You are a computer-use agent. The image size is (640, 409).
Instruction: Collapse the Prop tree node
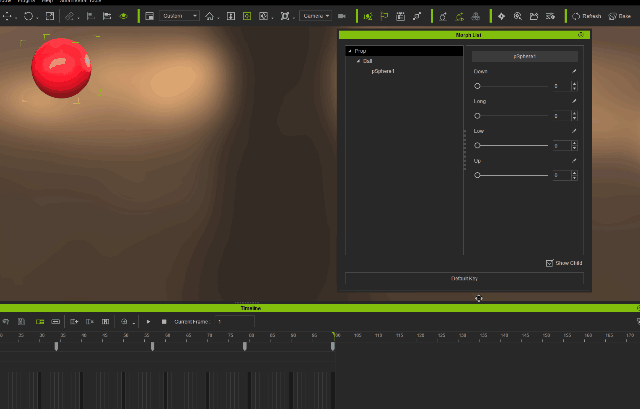pos(350,51)
